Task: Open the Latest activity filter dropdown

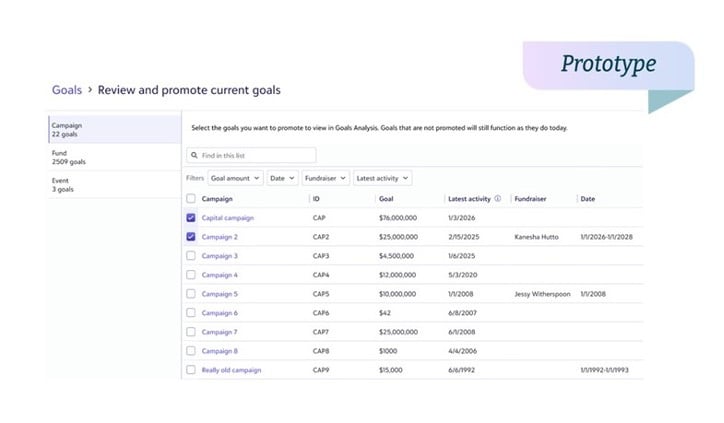Action: 382,178
